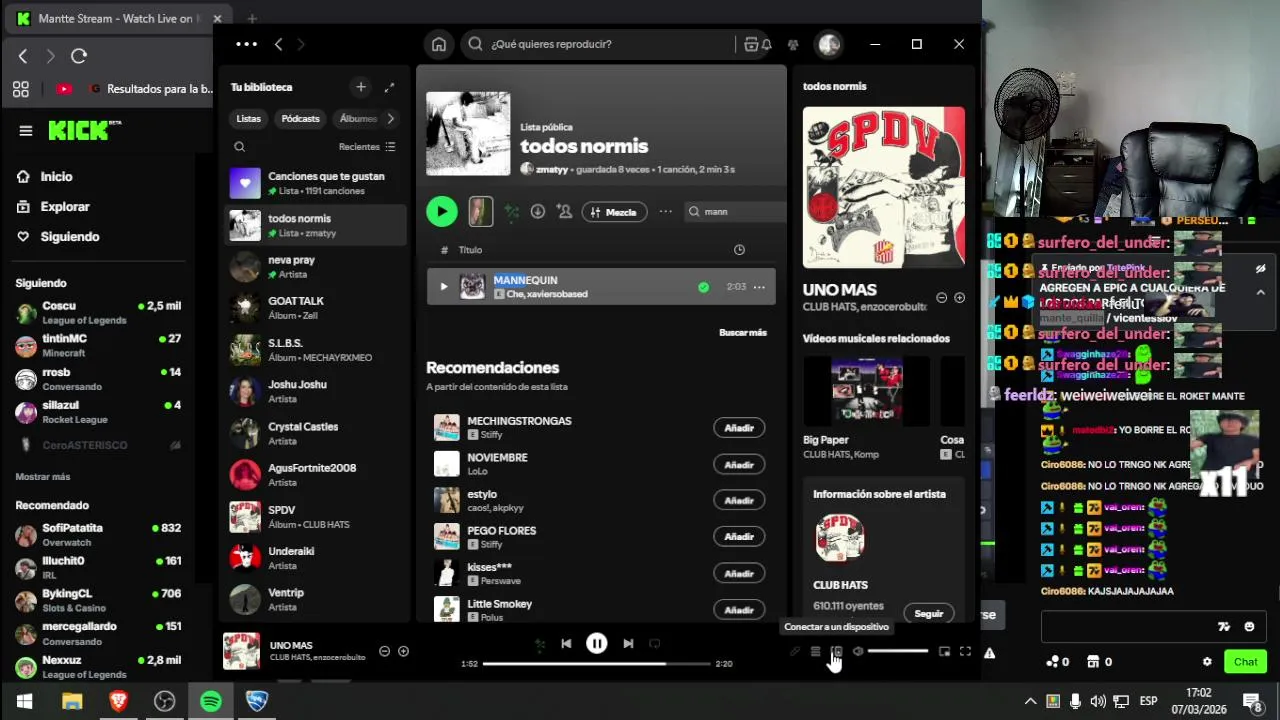Add UNO MAS to liked songs in player bar
The image size is (1280, 720).
click(403, 651)
